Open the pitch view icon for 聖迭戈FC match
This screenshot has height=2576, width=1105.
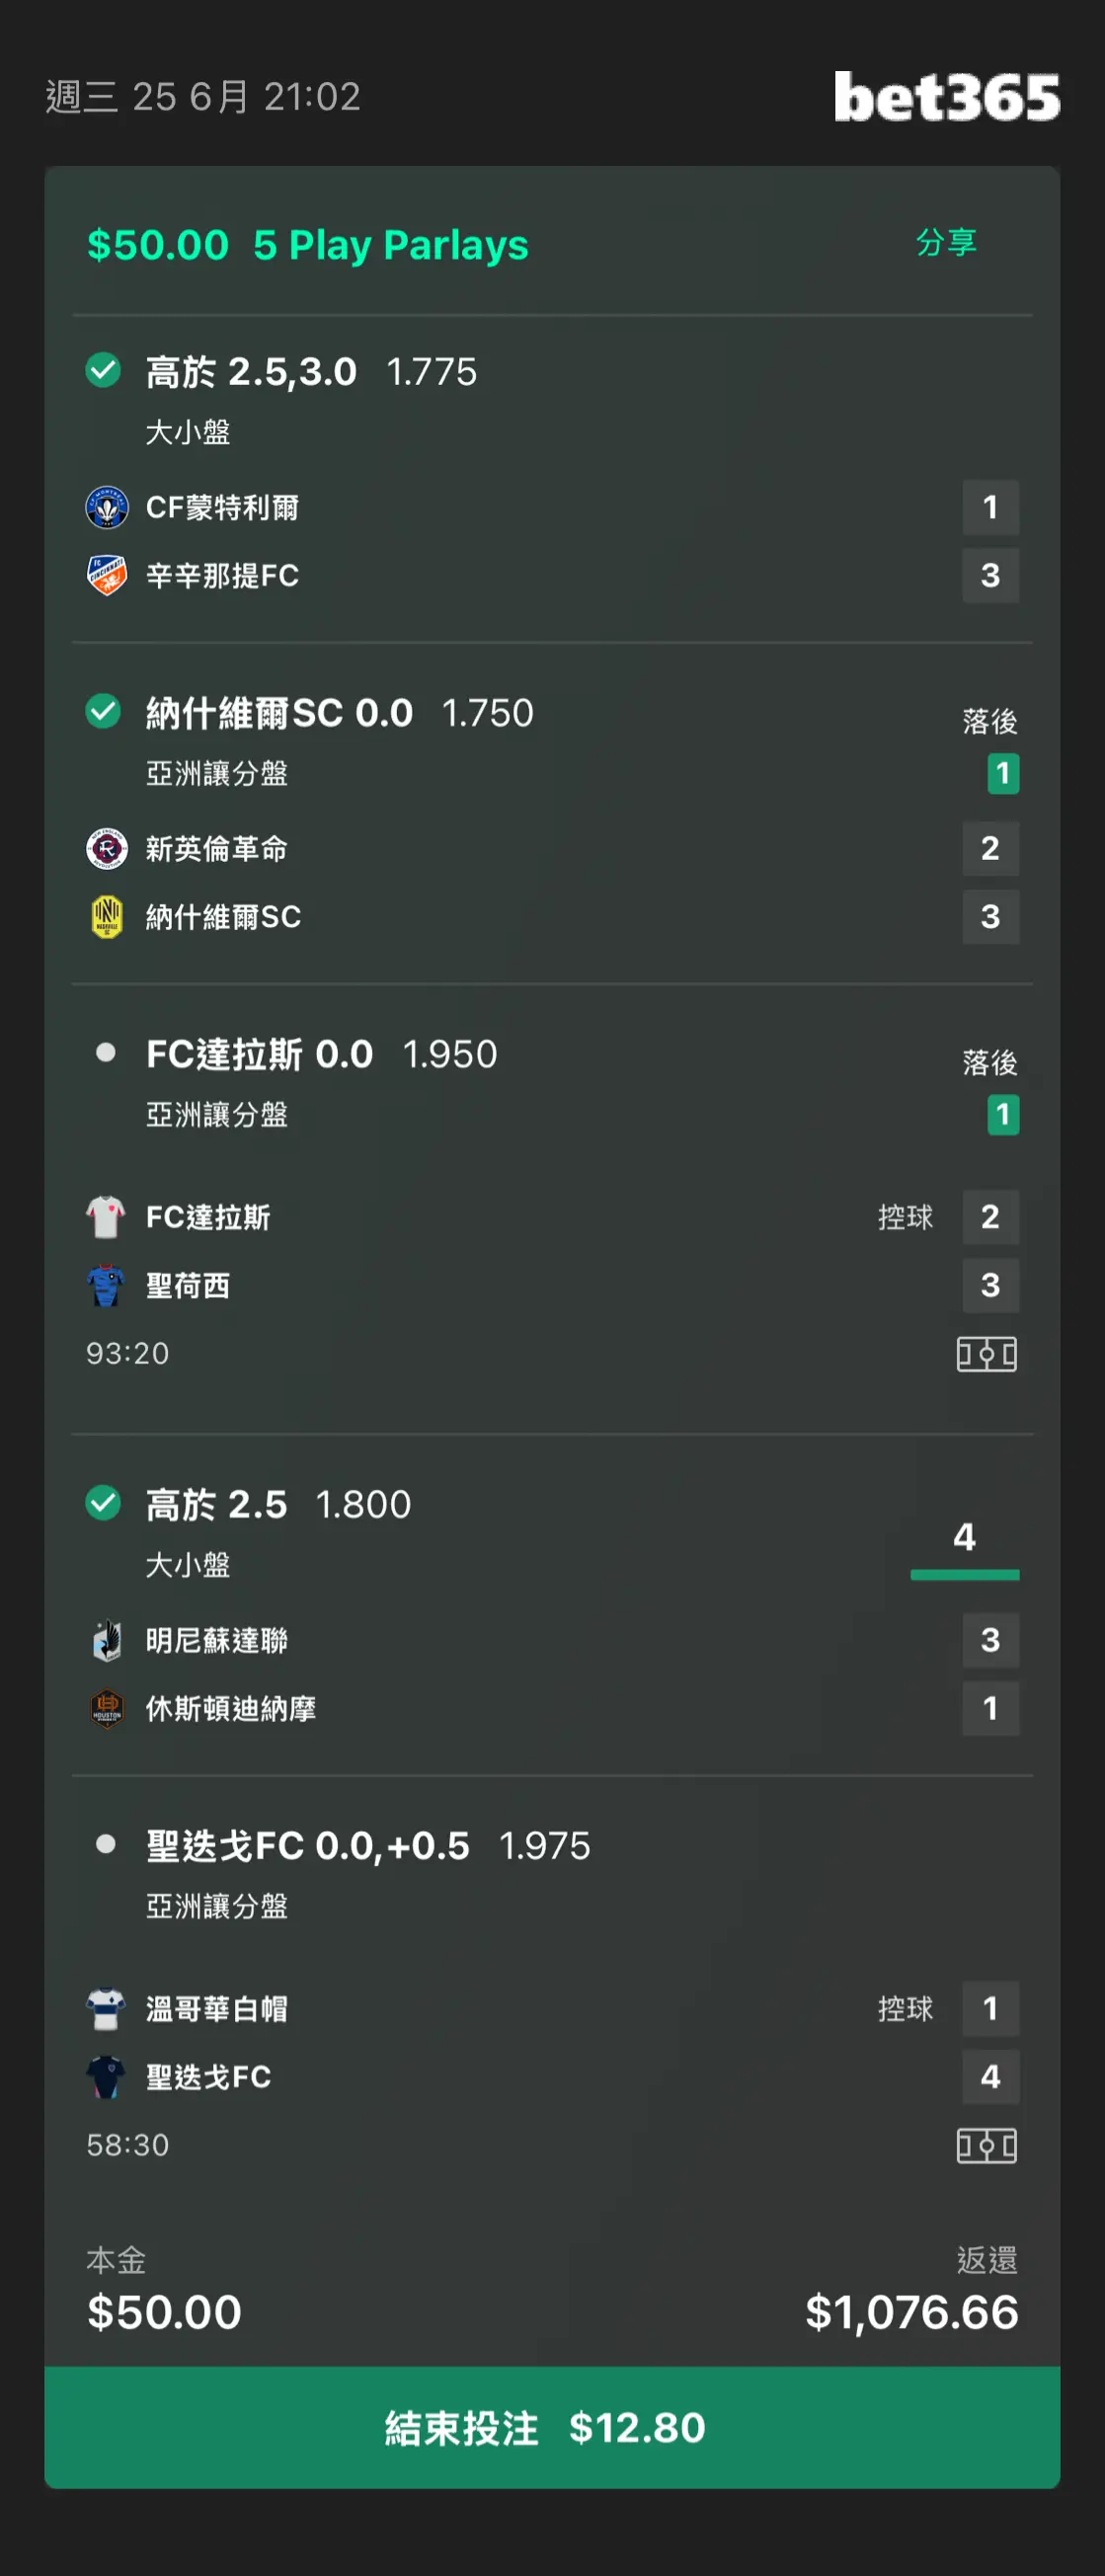(x=986, y=2145)
